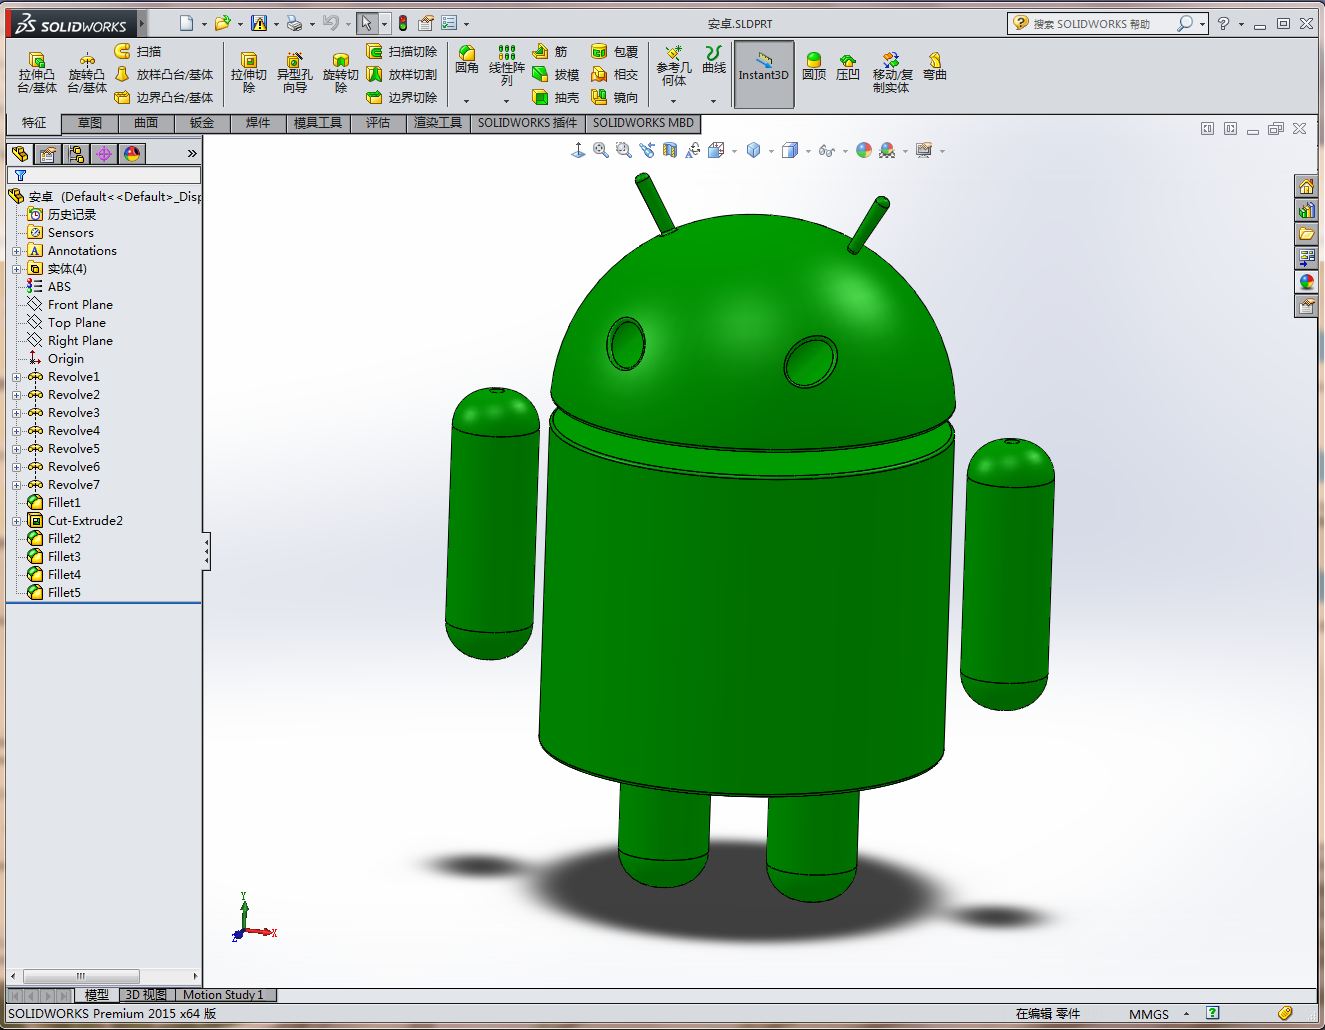Choose the 扫描 sweep feature

[x=138, y=51]
